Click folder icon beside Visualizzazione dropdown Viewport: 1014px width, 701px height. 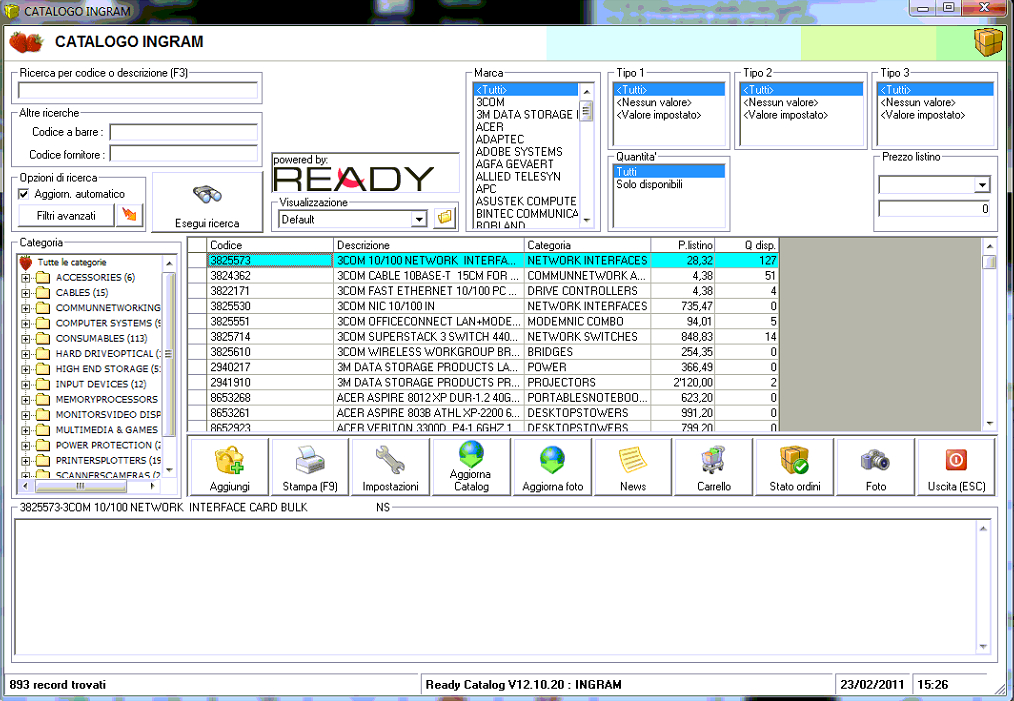[x=445, y=218]
